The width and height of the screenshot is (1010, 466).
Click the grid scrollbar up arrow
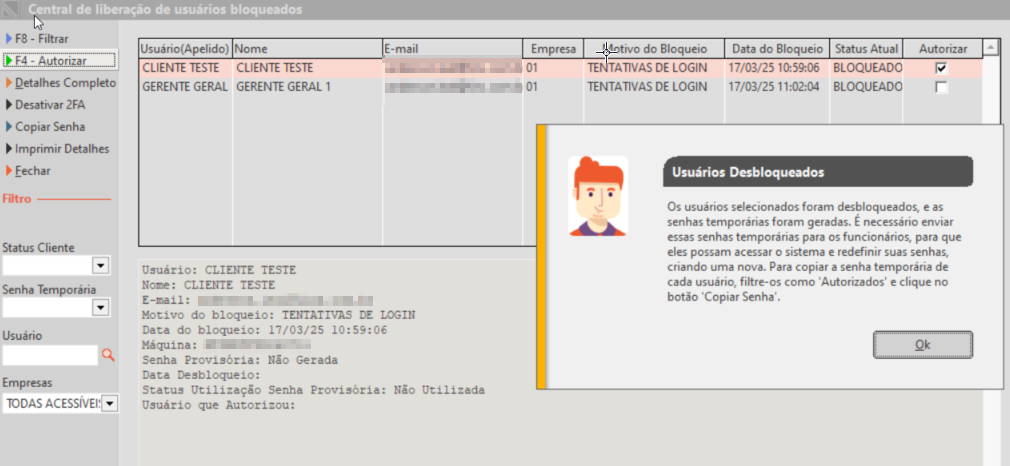click(x=990, y=48)
